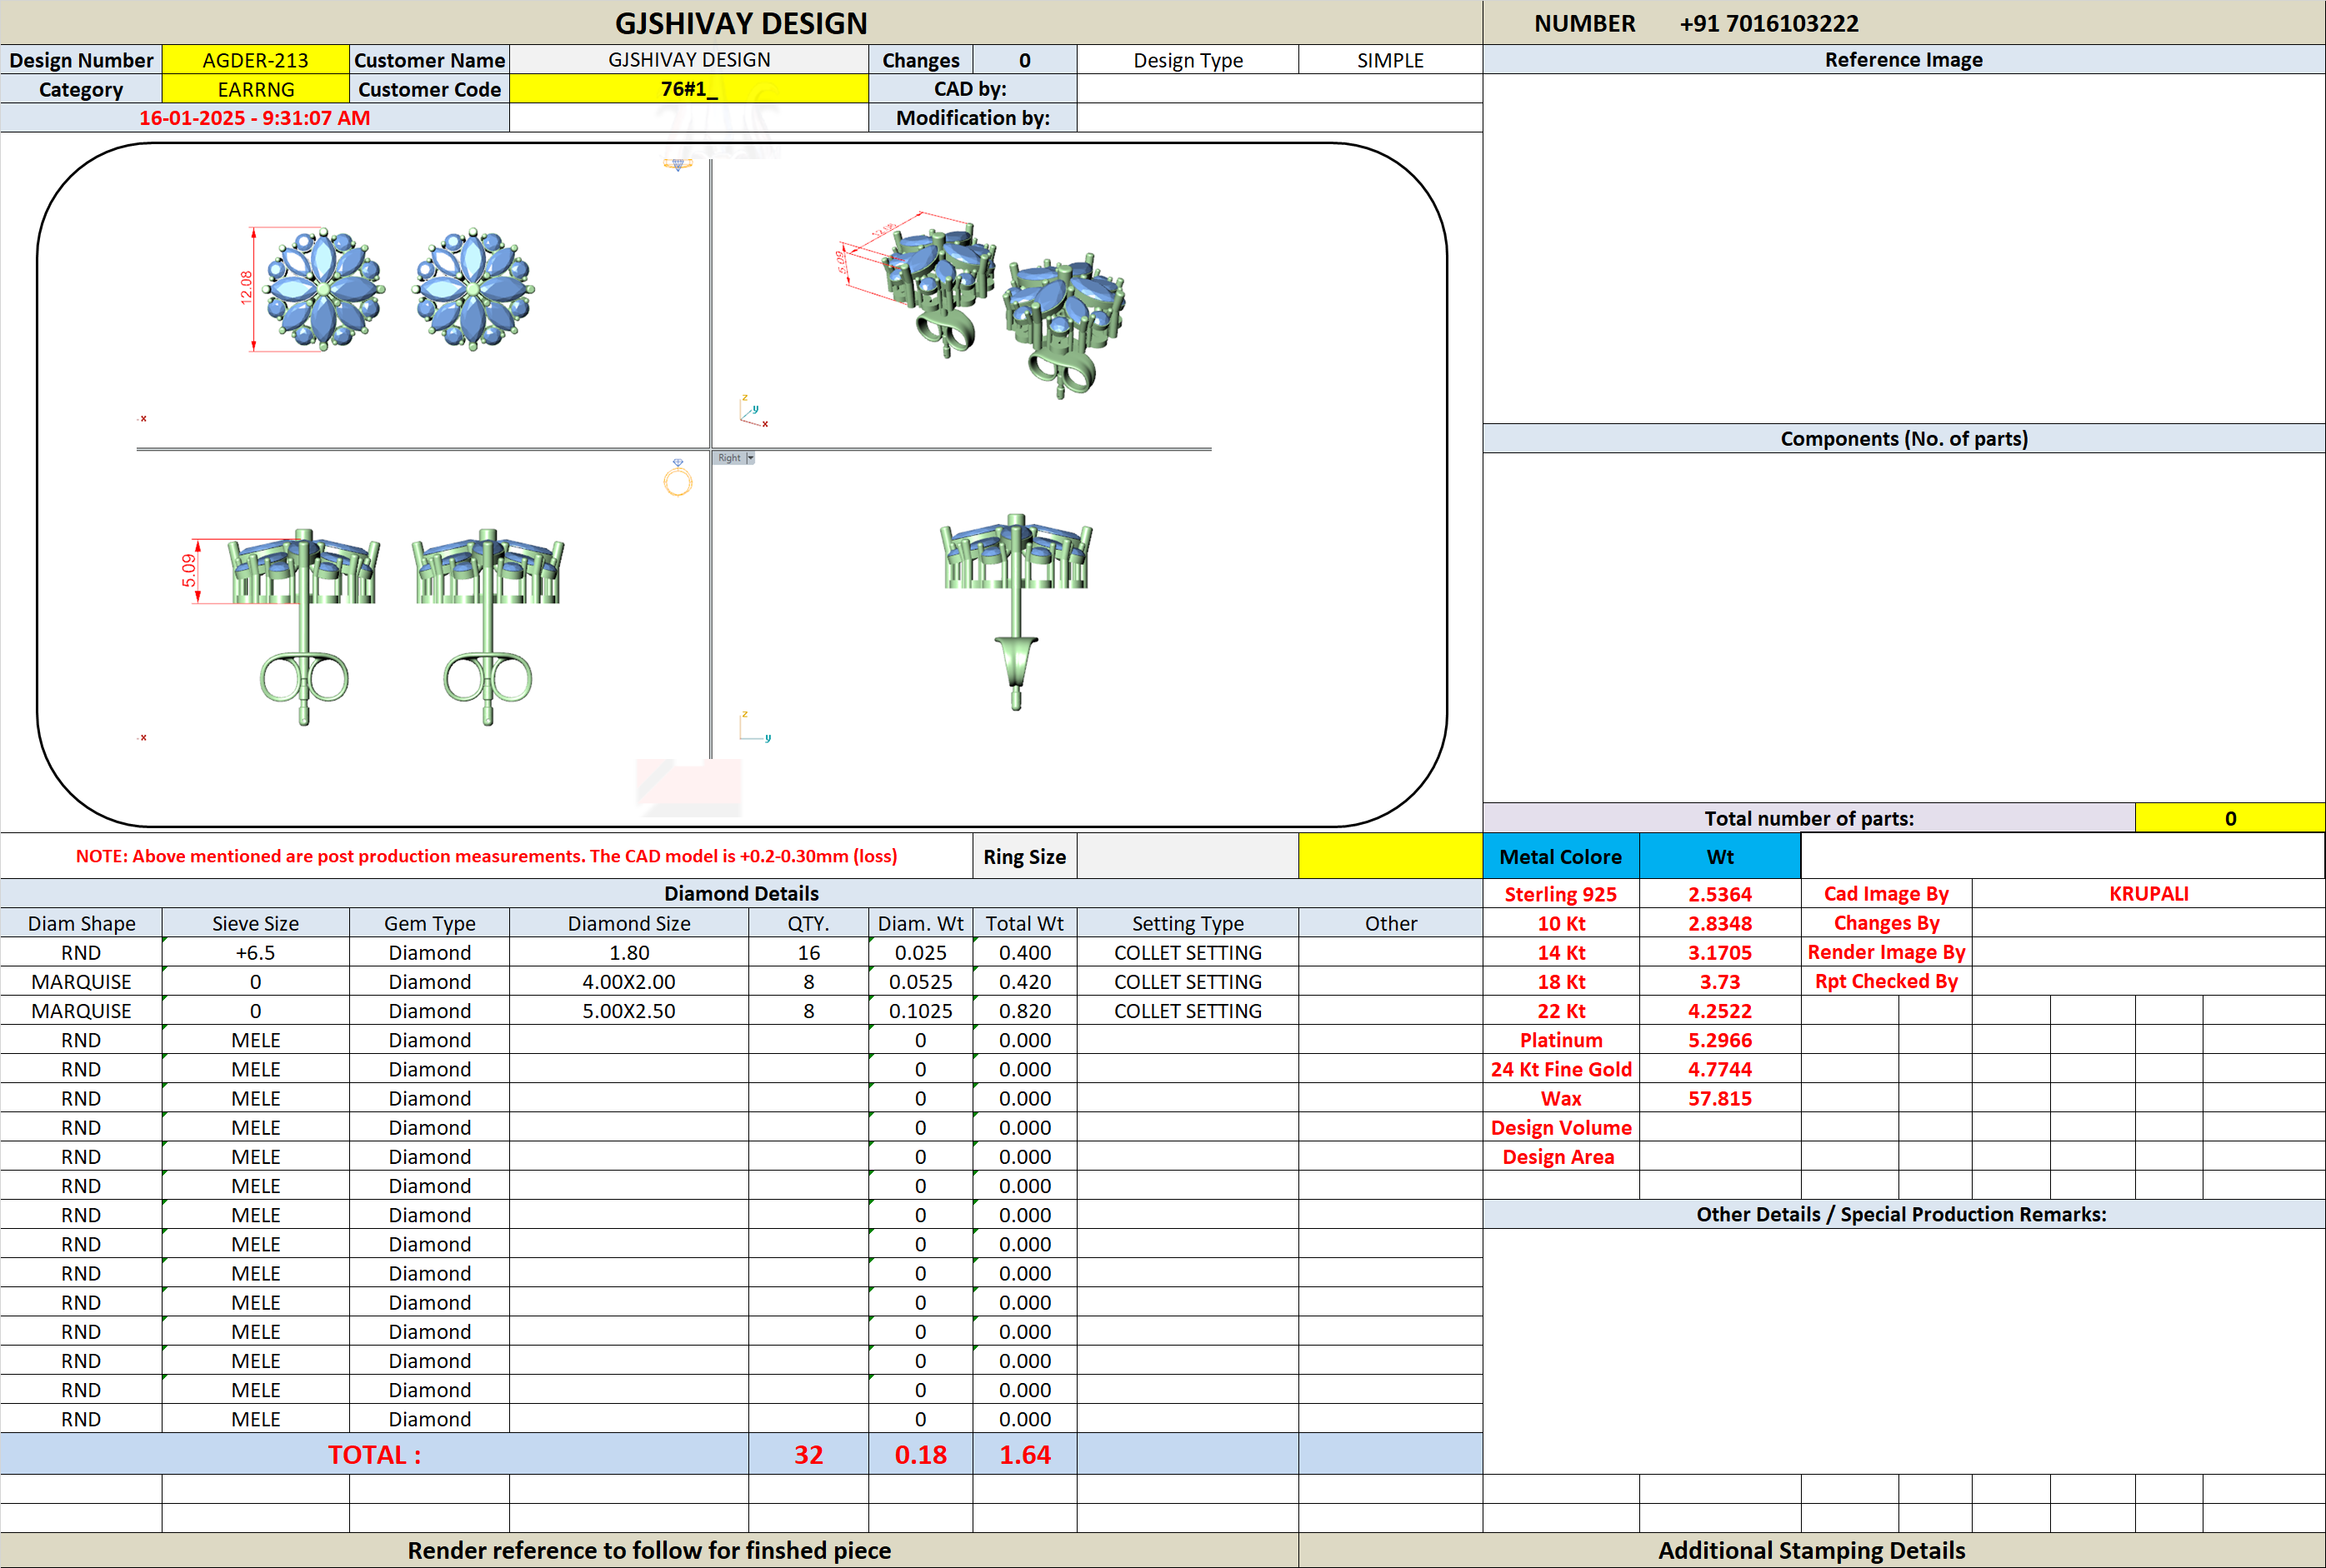Select the KRUPALI Cad Image By cell
This screenshot has height=1568, width=2326.
[x=2148, y=894]
